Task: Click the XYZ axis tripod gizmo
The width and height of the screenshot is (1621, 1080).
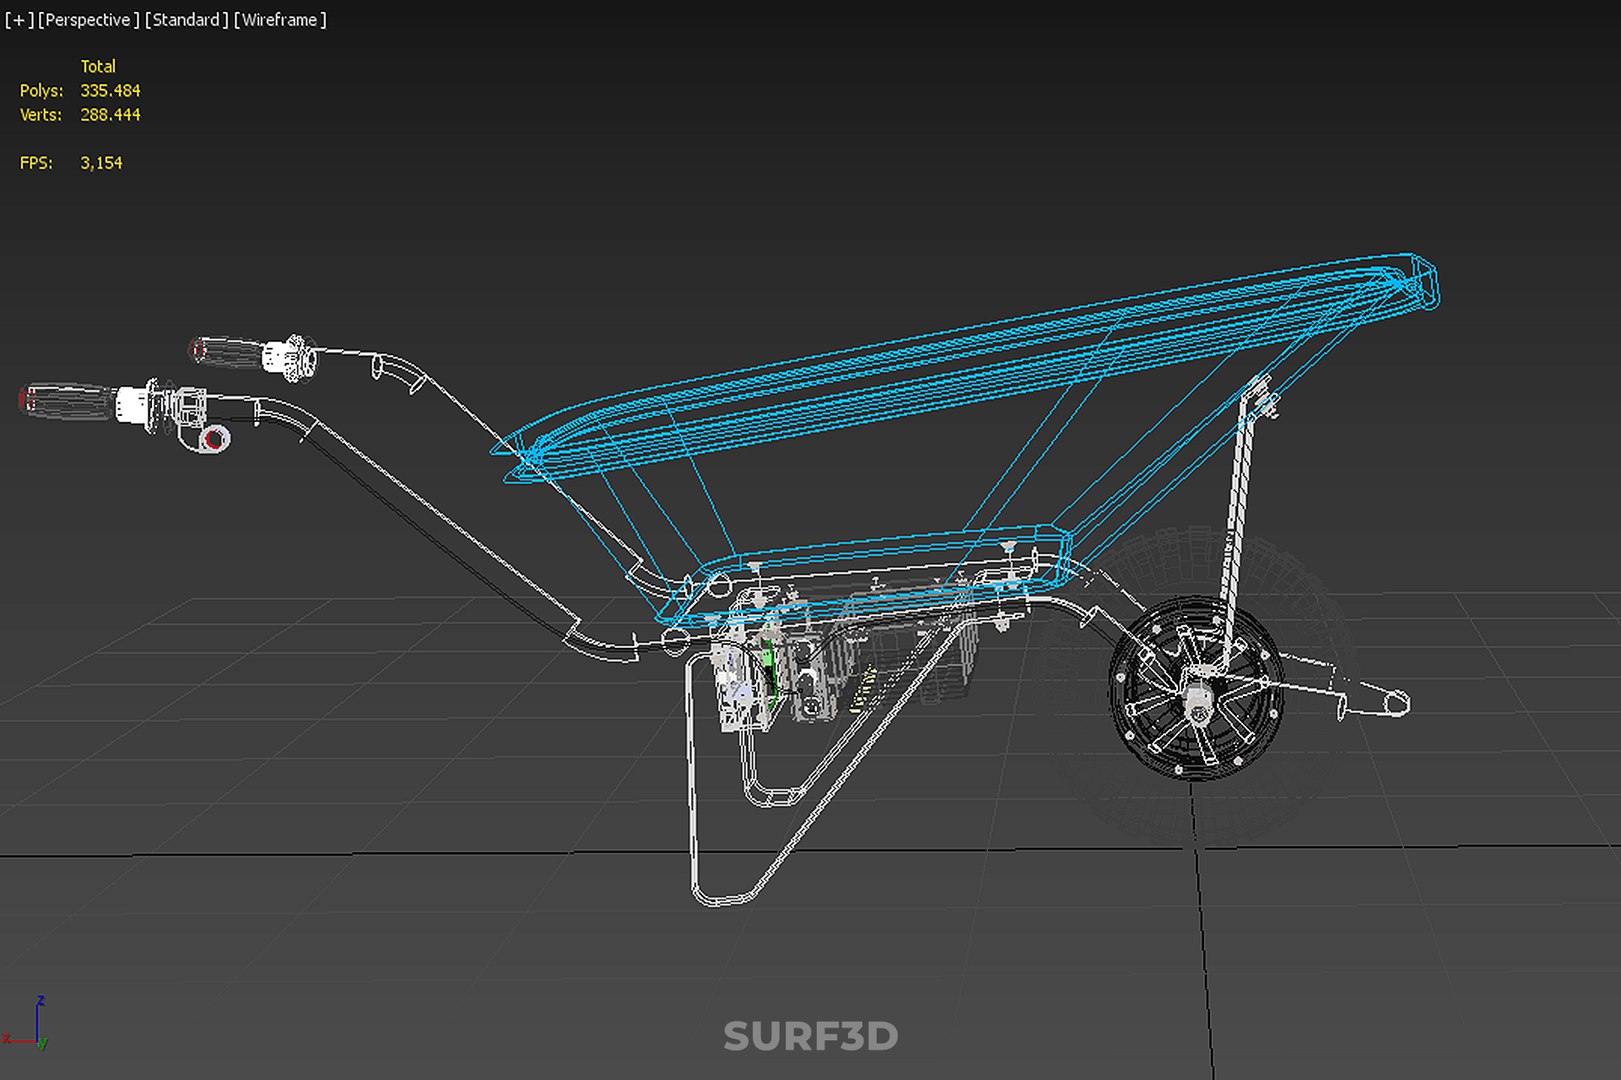Action: [x=27, y=1025]
